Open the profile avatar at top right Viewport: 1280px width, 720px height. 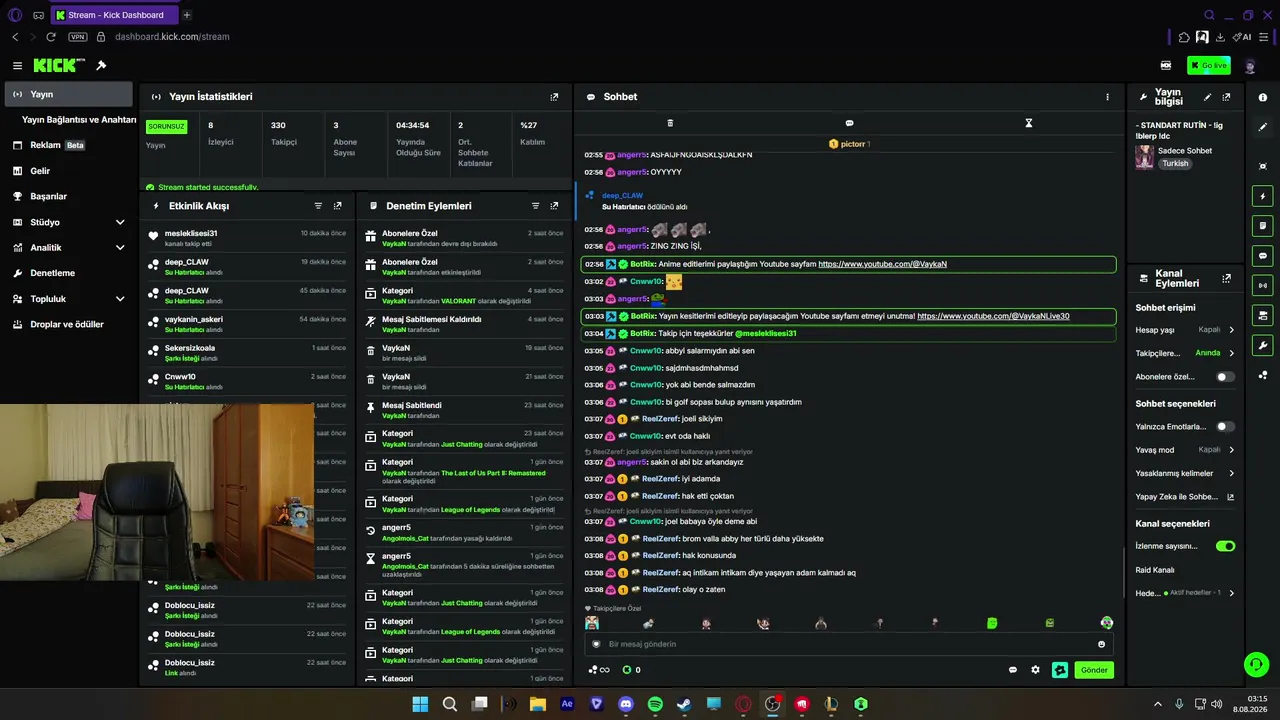point(1250,65)
